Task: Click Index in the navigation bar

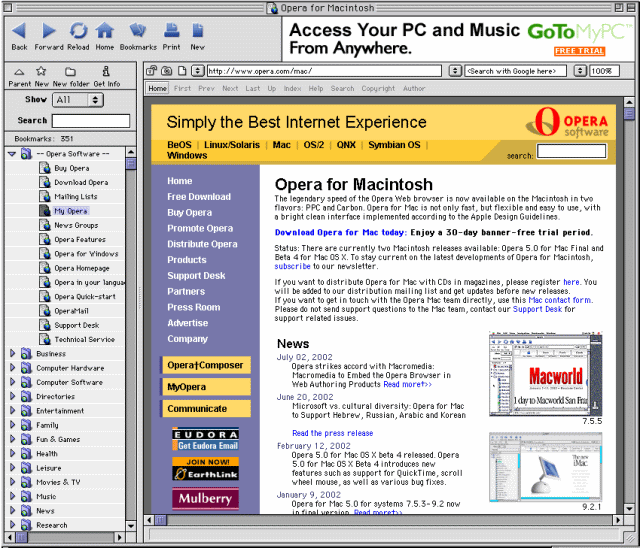Action: tap(292, 88)
